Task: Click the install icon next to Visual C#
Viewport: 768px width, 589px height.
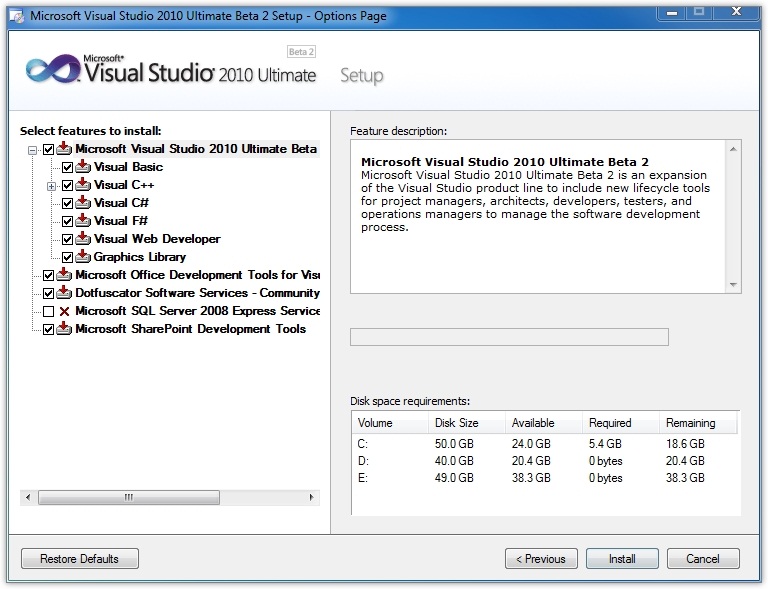Action: [x=83, y=203]
